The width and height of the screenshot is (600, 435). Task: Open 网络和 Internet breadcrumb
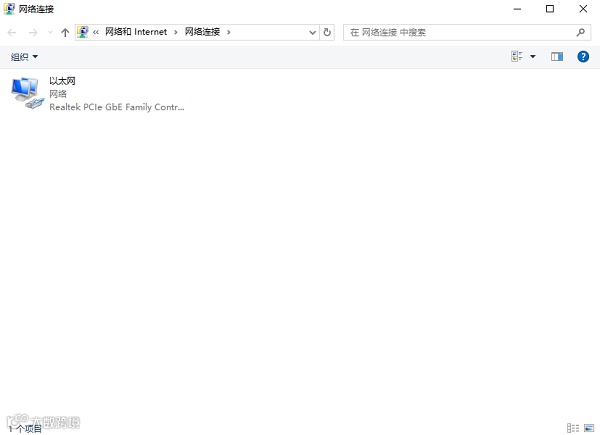(x=136, y=32)
